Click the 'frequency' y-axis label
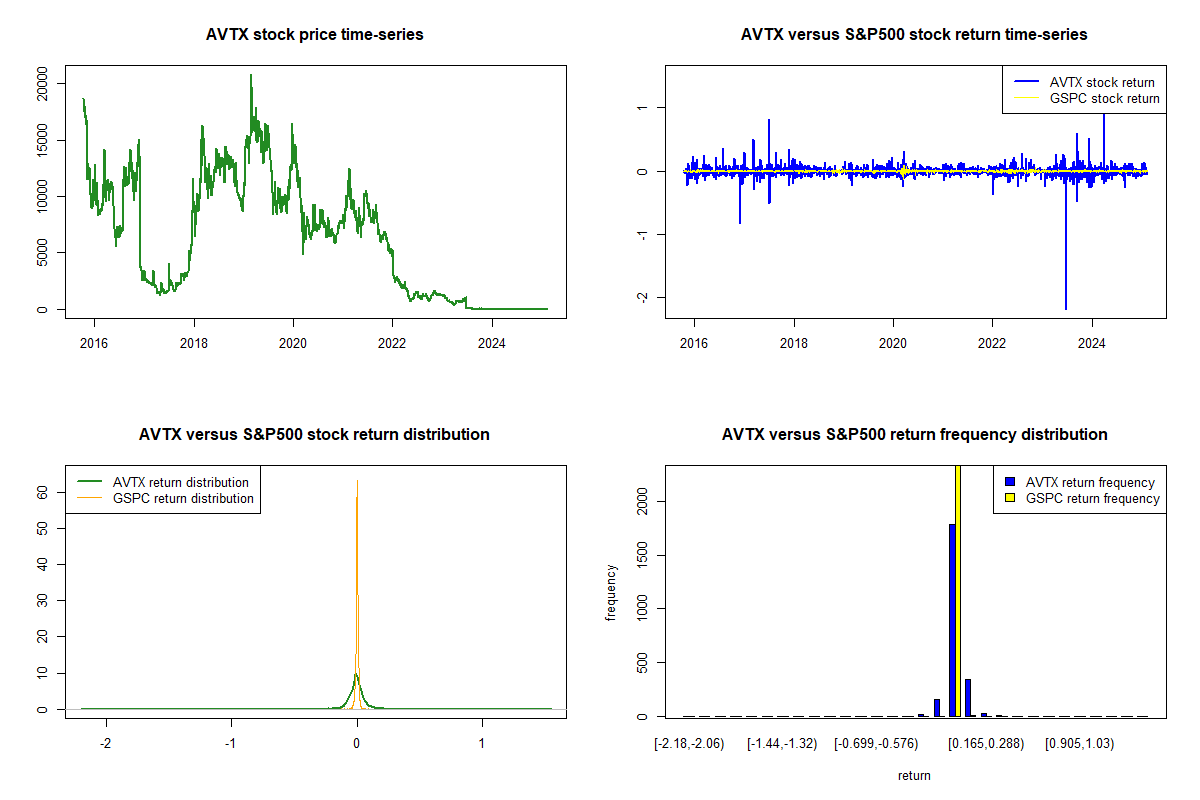The height and width of the screenshot is (800, 1200). click(x=611, y=593)
